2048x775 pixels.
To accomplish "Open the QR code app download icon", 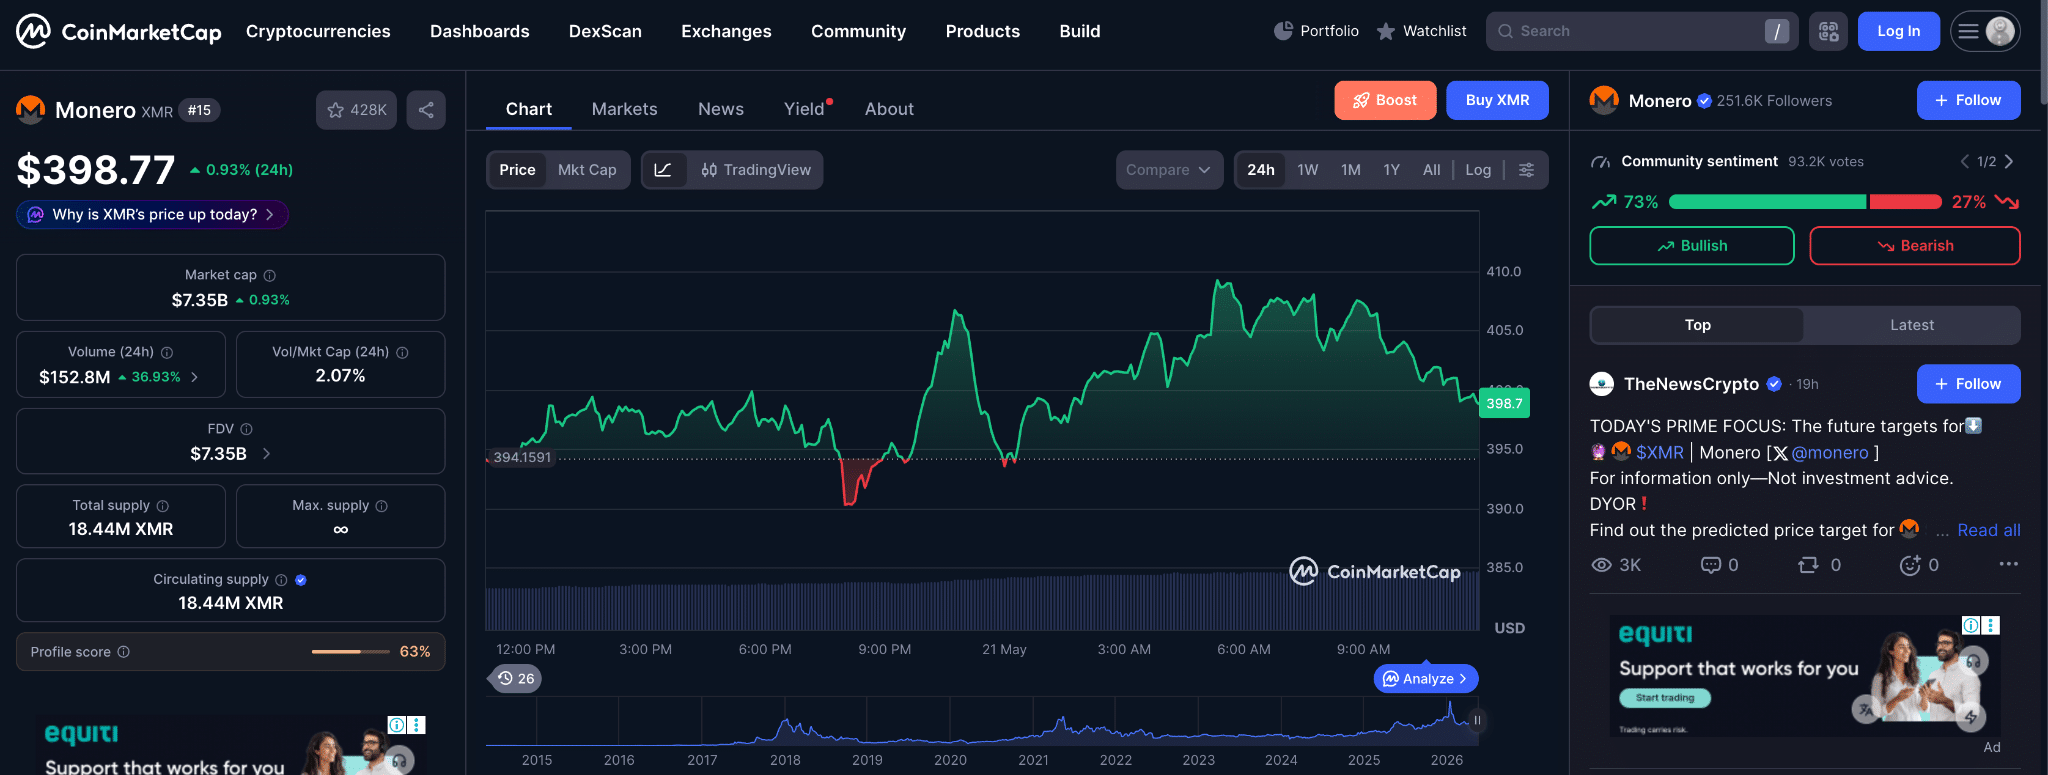I will tap(1828, 31).
